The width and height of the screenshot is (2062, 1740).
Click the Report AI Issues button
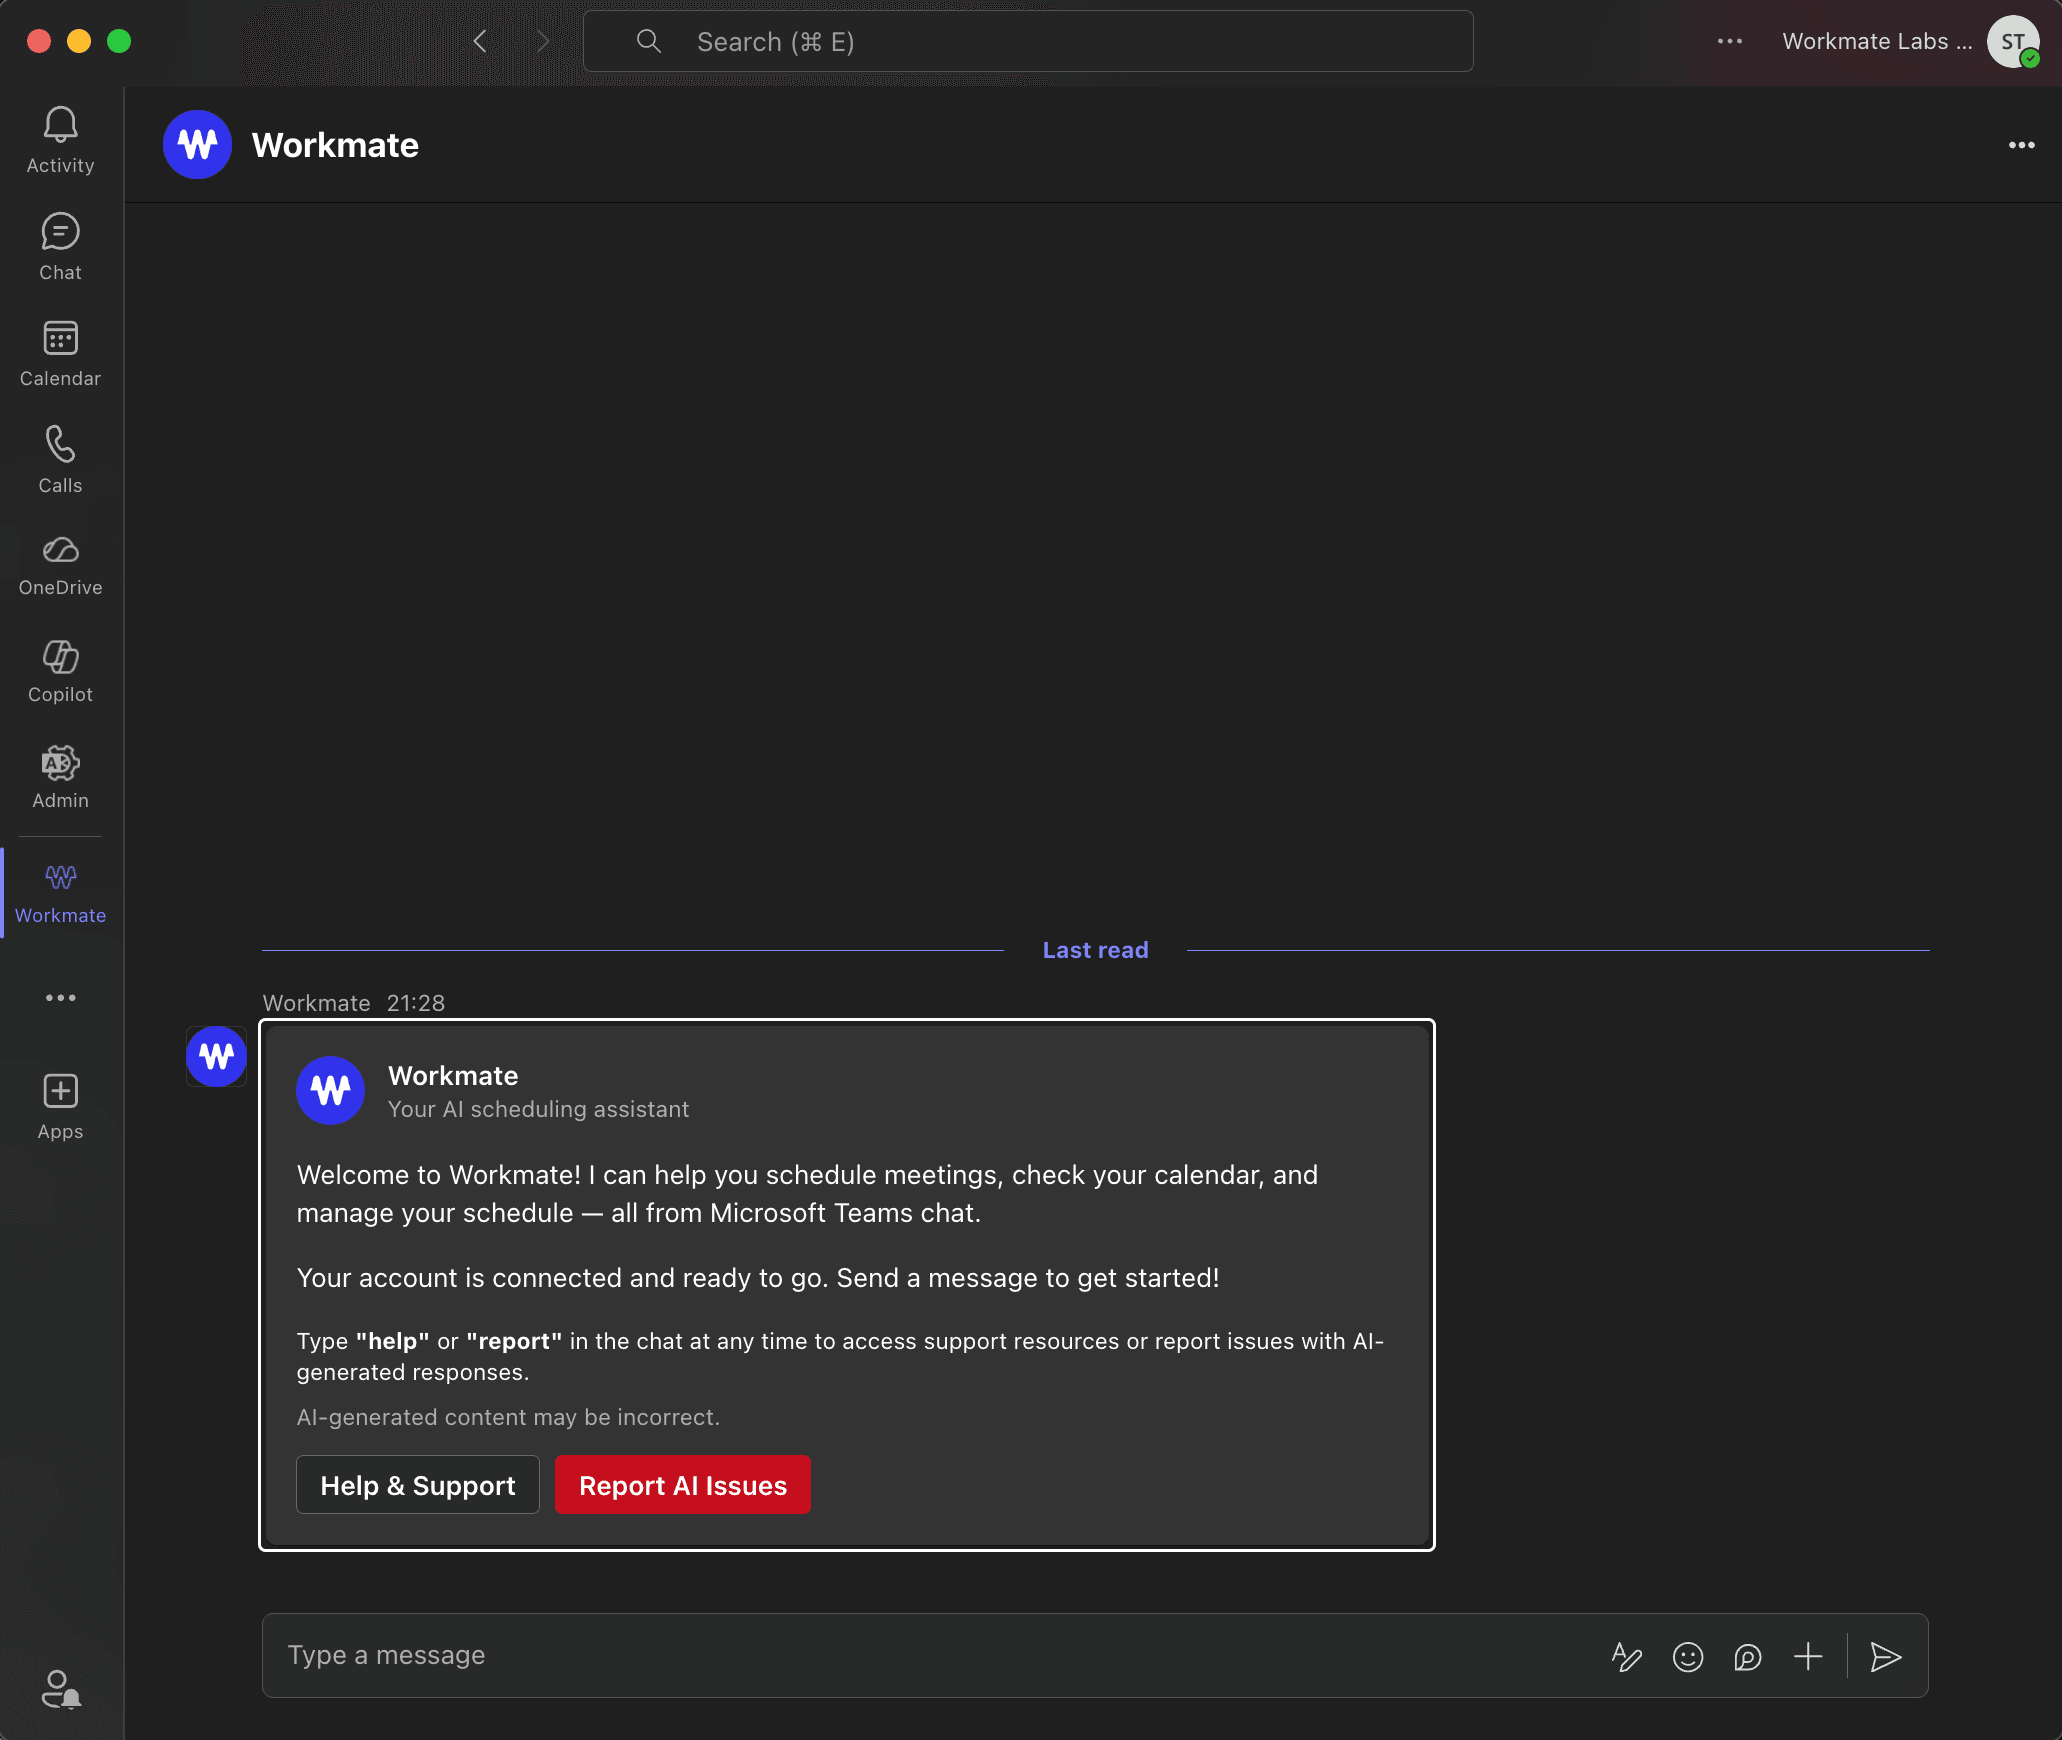[x=683, y=1485]
